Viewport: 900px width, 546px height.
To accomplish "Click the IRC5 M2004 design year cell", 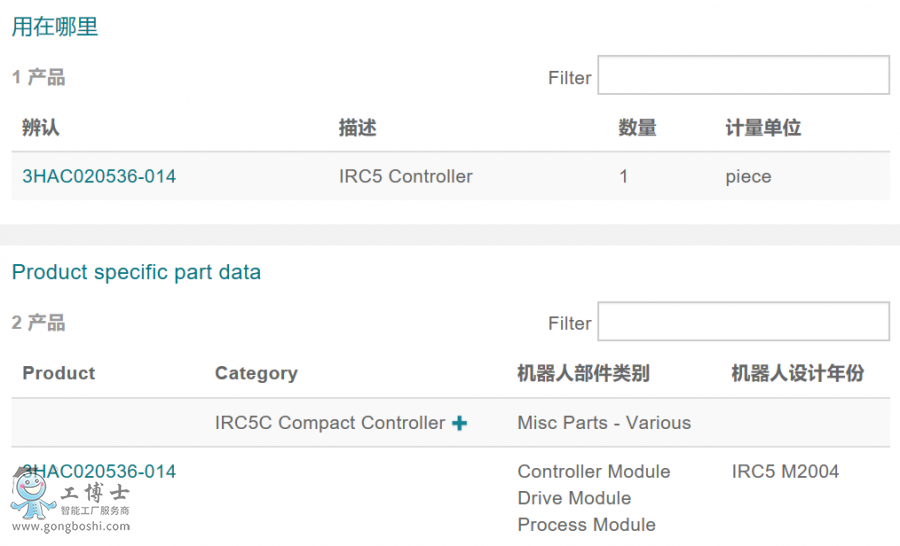I will click(785, 471).
